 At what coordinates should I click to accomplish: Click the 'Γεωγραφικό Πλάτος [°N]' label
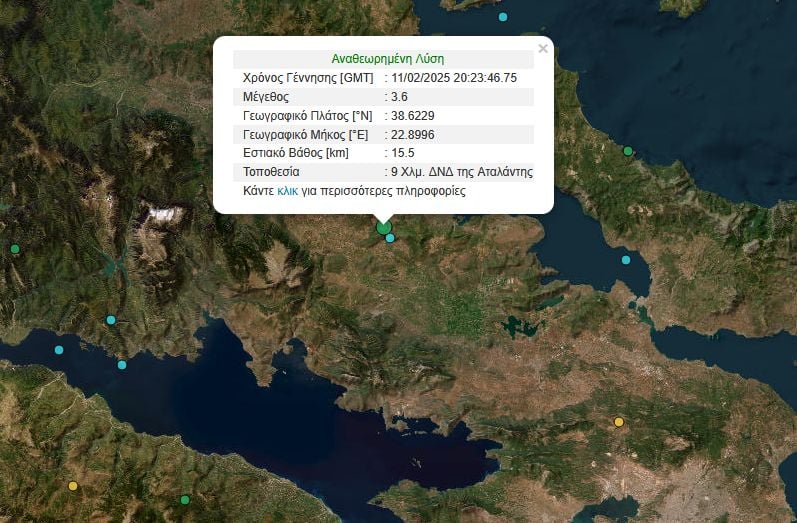[308, 115]
